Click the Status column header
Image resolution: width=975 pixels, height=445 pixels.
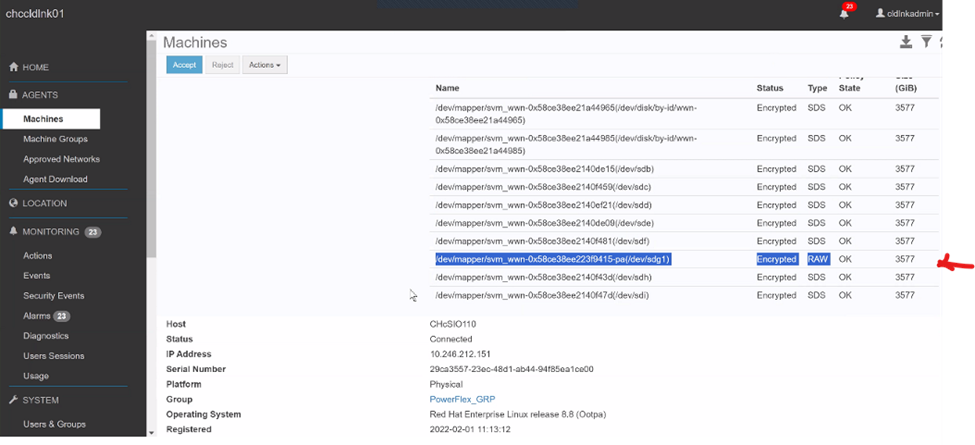(x=770, y=88)
